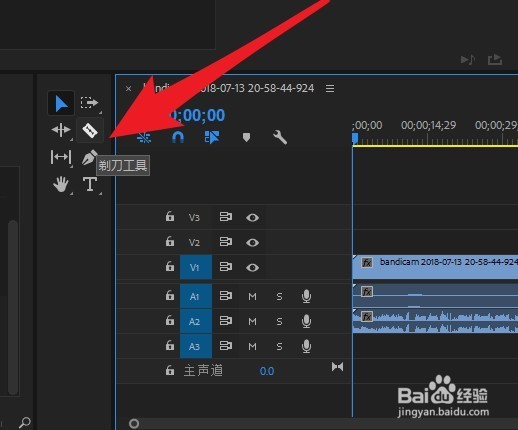The image size is (518, 430).
Task: Solo audio track A3
Action: (279, 347)
